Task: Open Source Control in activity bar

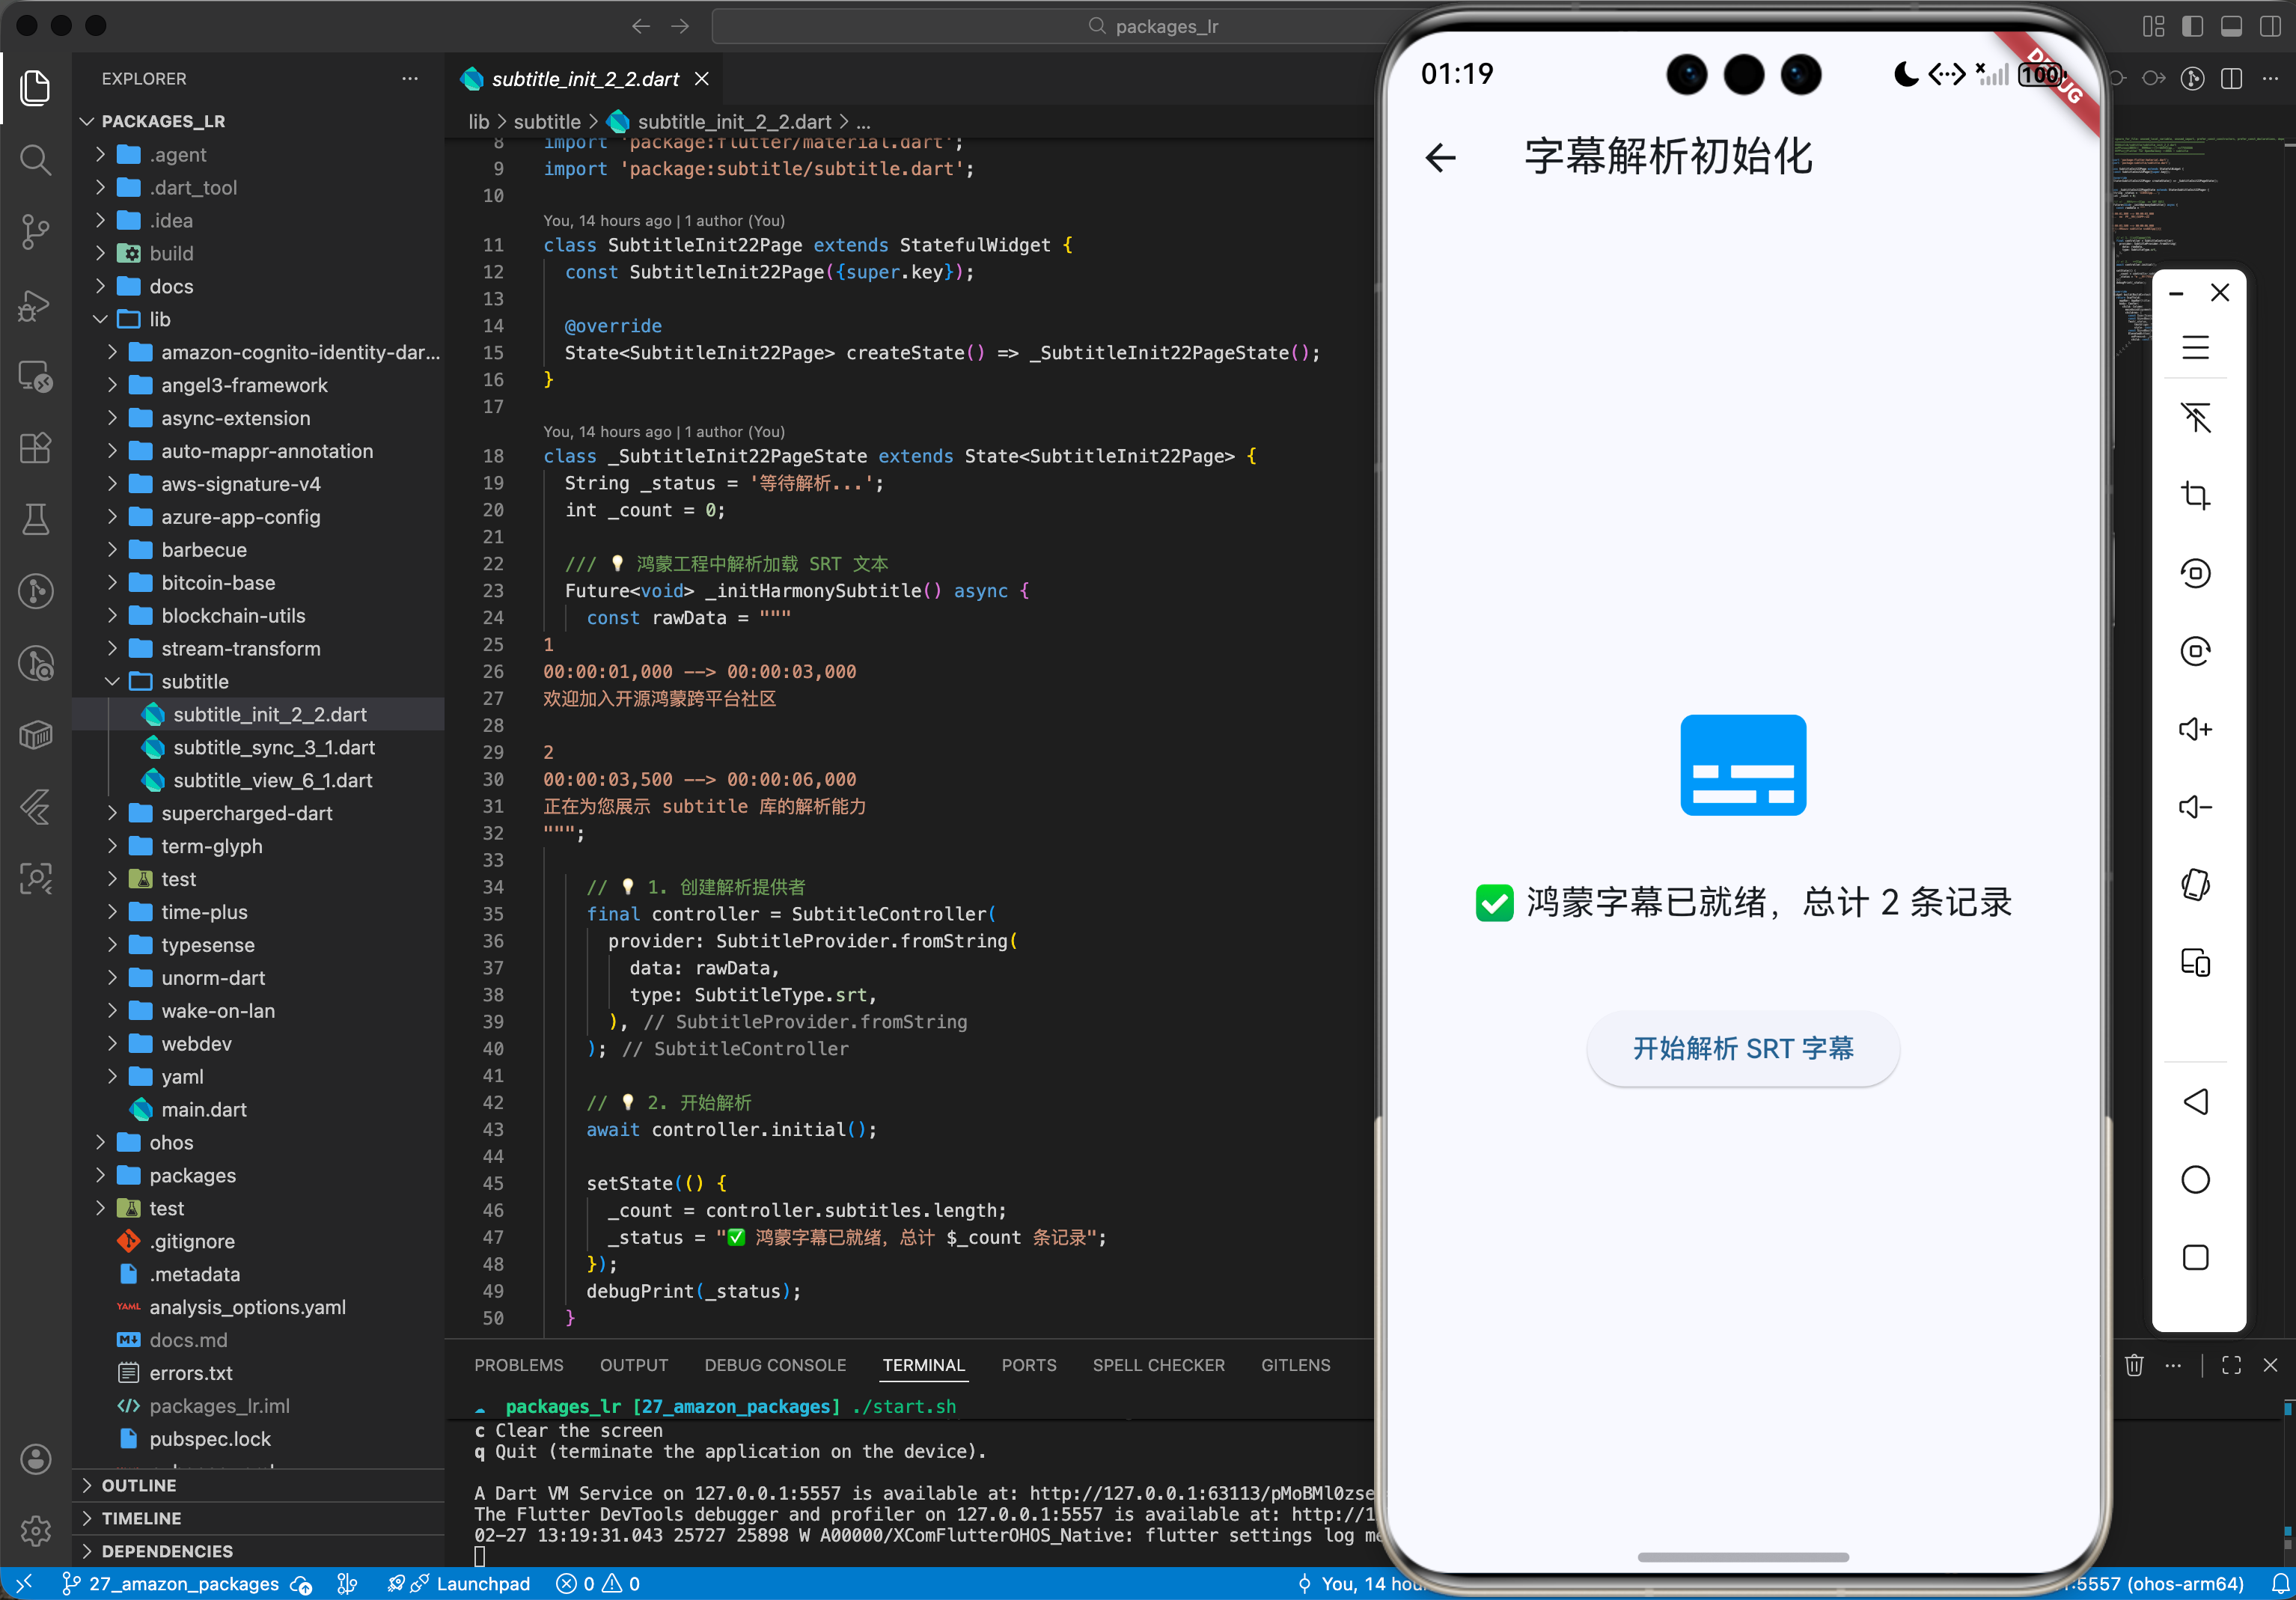Action: (x=36, y=231)
